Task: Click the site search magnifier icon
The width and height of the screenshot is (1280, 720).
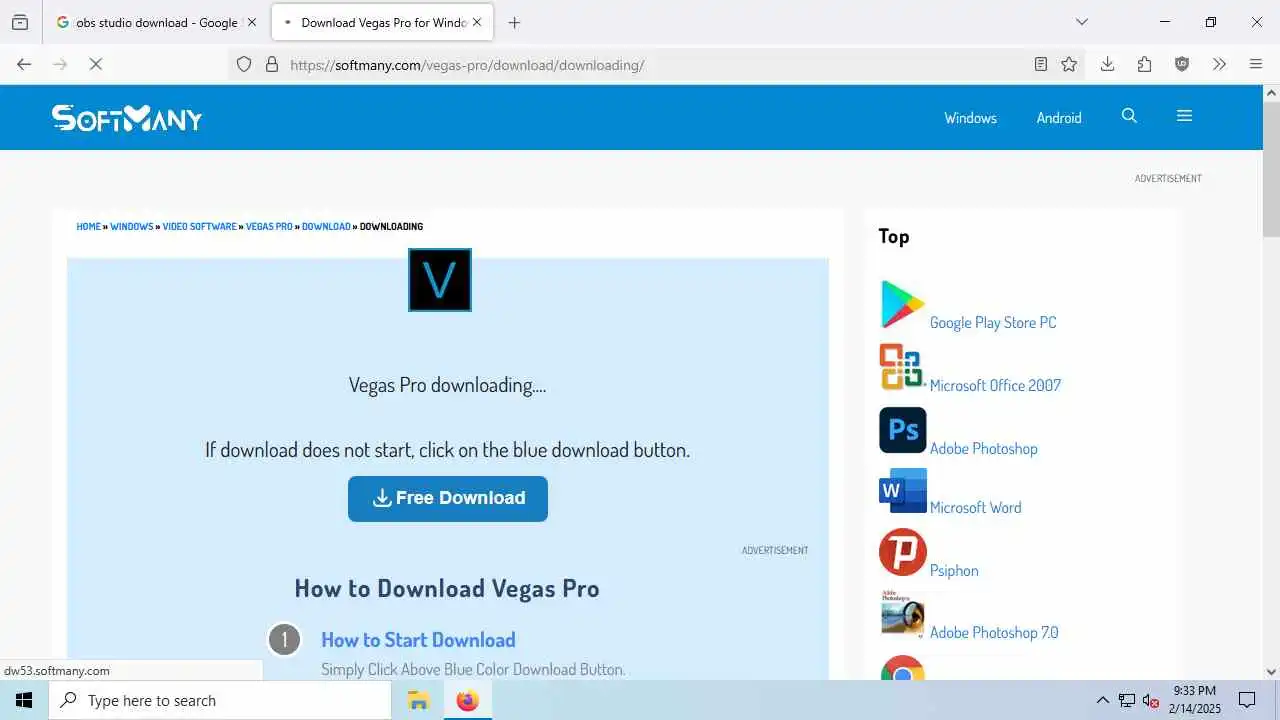Action: pyautogui.click(x=1129, y=116)
